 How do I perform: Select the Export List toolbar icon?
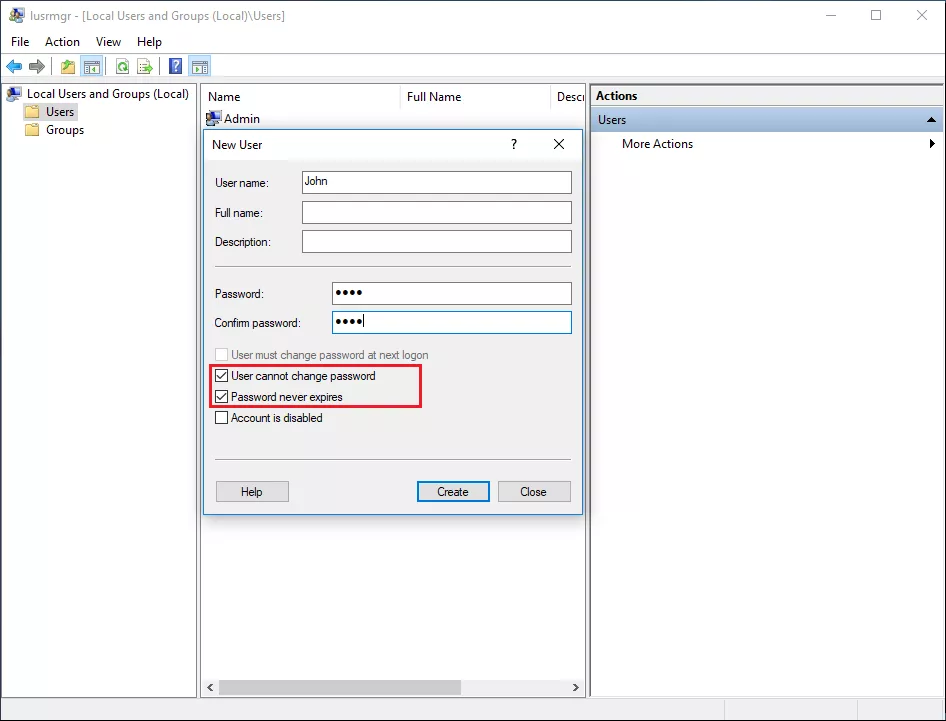[144, 66]
